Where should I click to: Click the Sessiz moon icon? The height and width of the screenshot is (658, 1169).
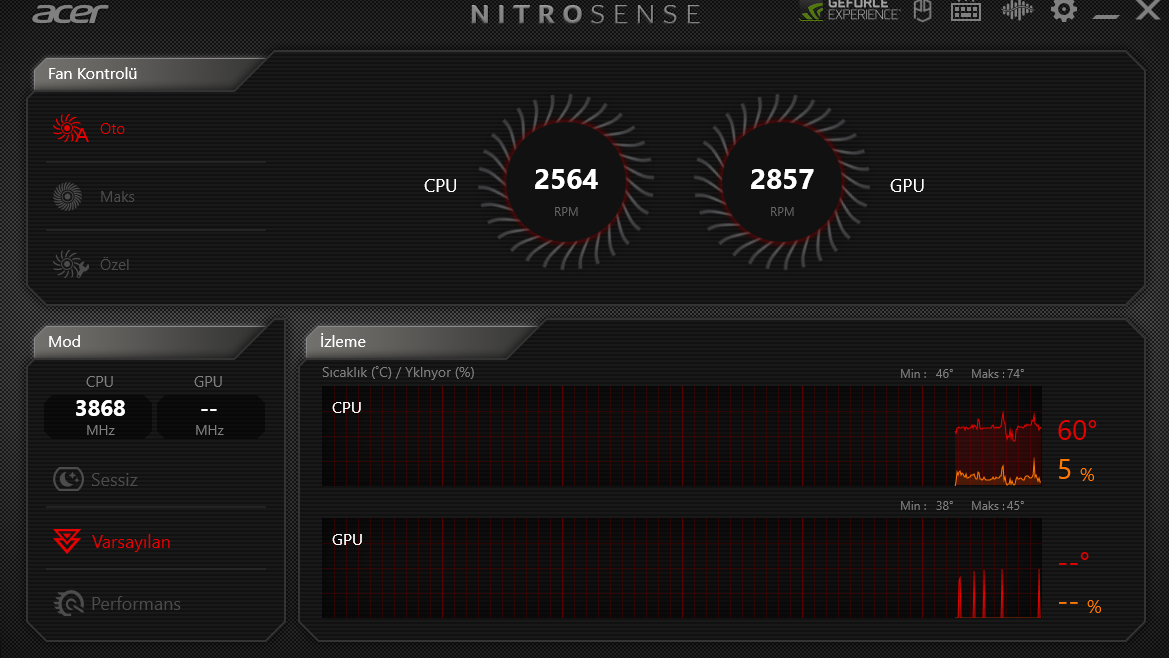click(68, 479)
